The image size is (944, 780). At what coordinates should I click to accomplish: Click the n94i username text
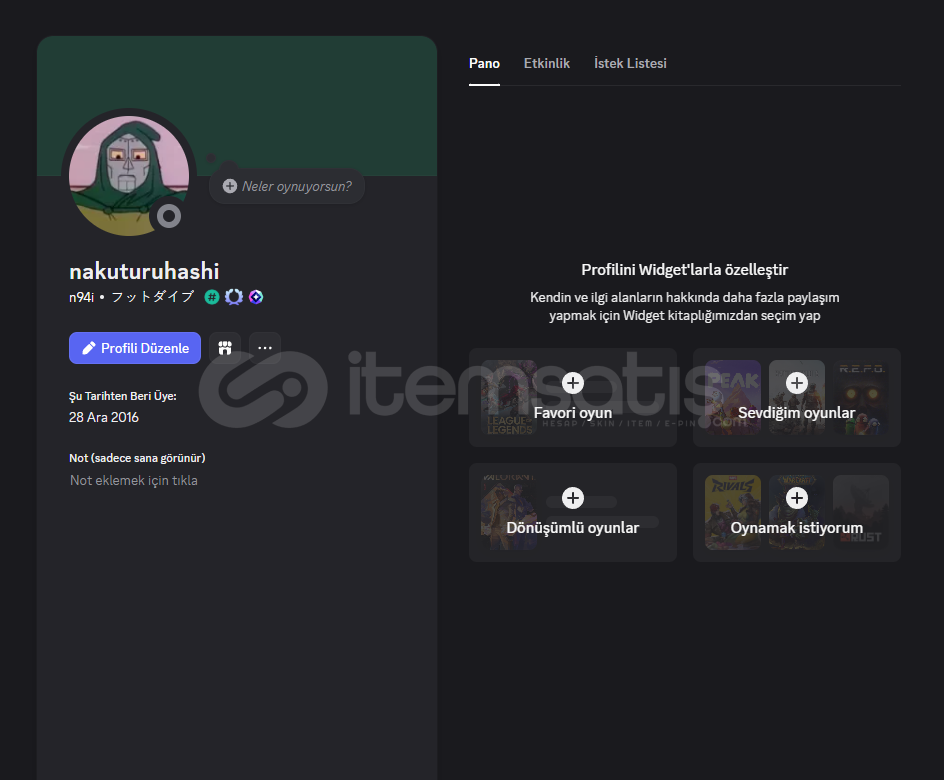click(x=81, y=297)
